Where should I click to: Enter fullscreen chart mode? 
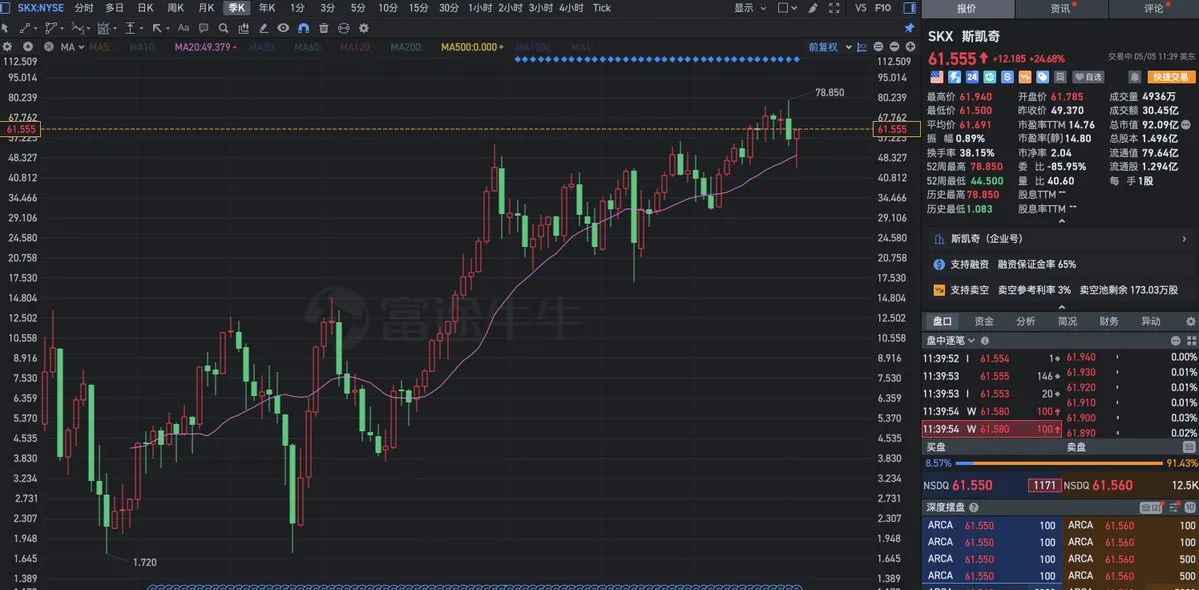click(x=833, y=8)
